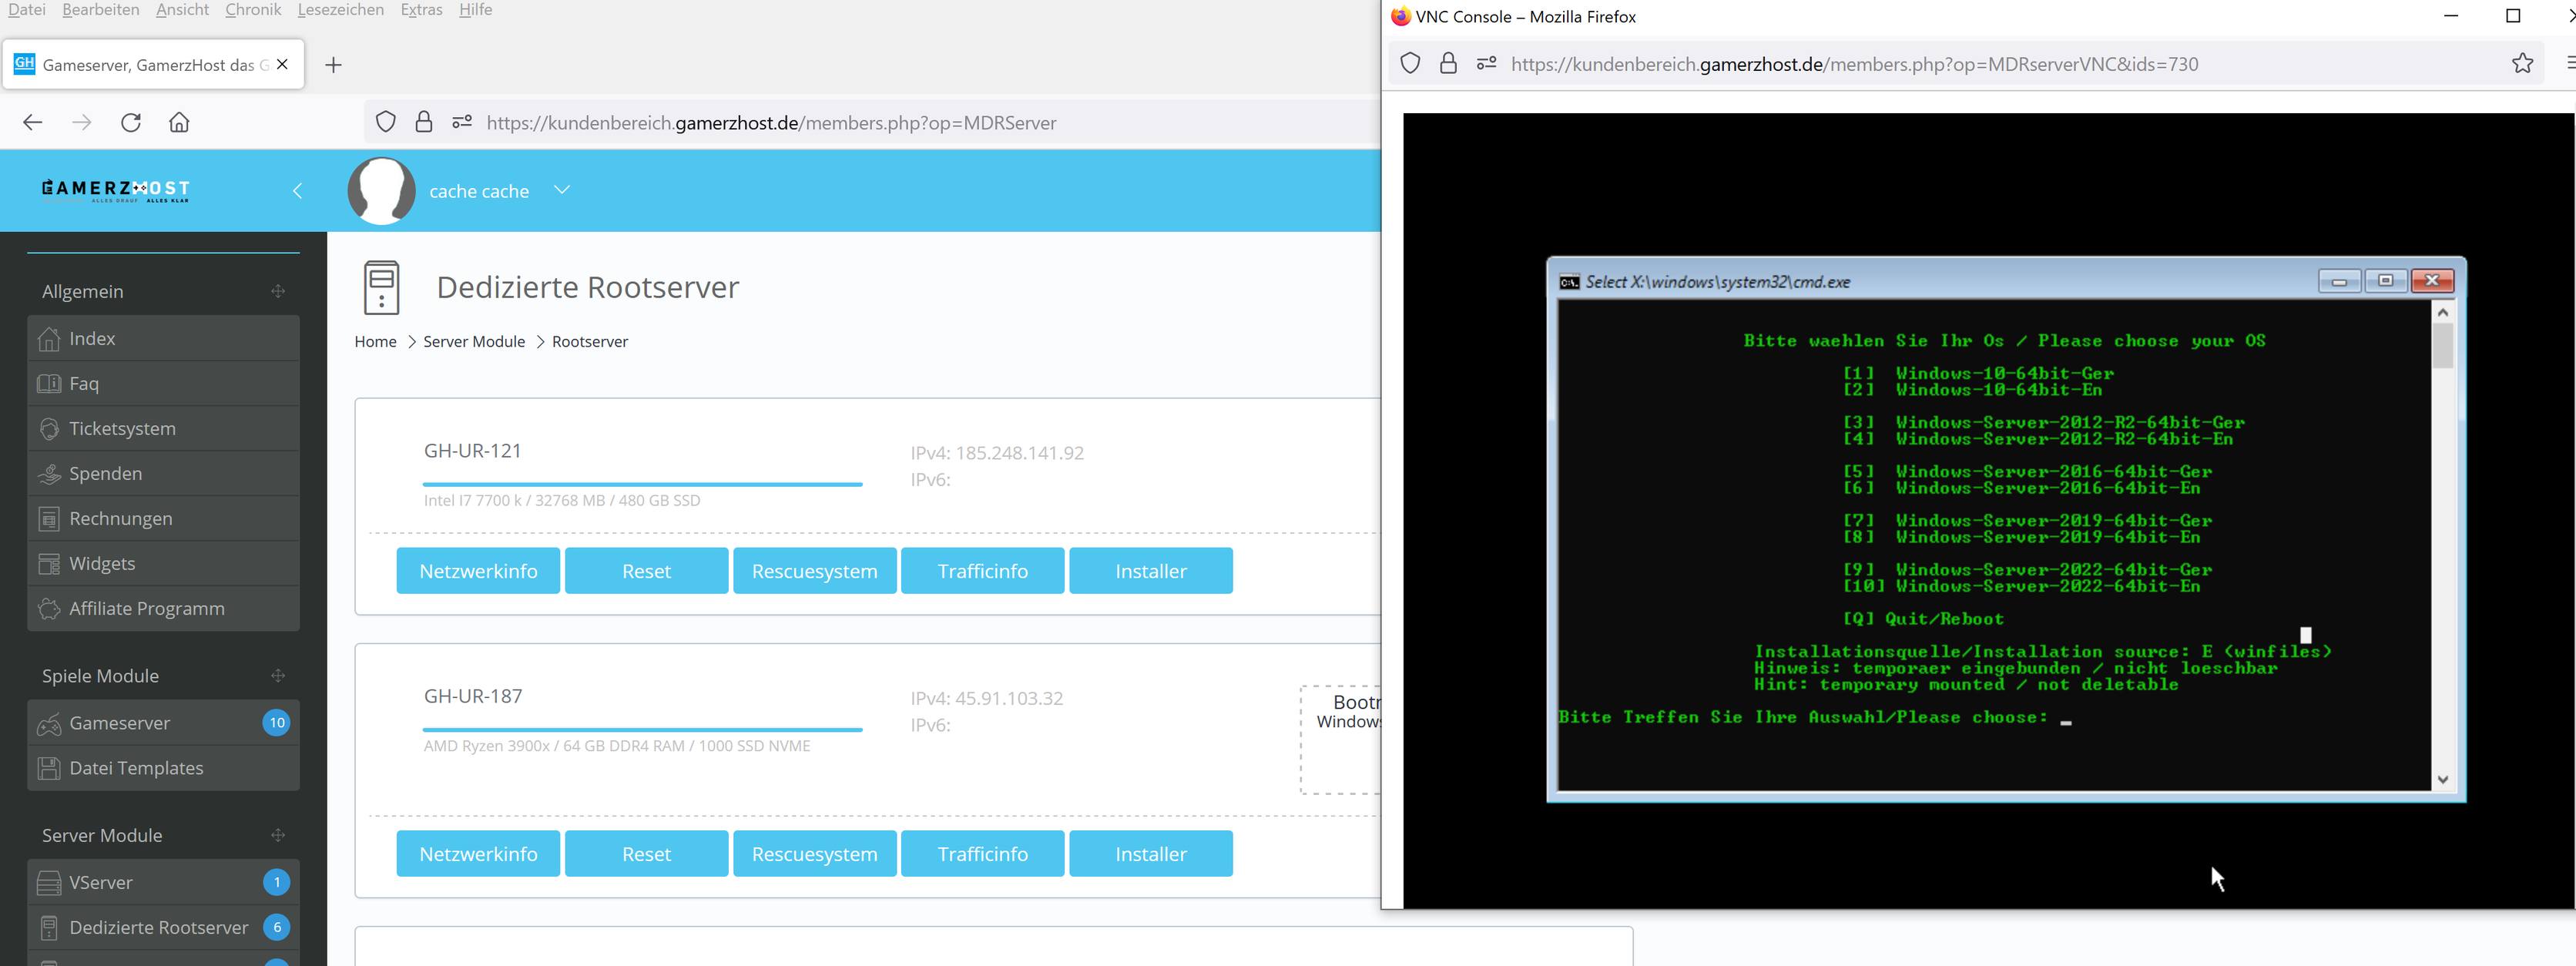Click the Rootserver breadcrumb

coord(590,341)
